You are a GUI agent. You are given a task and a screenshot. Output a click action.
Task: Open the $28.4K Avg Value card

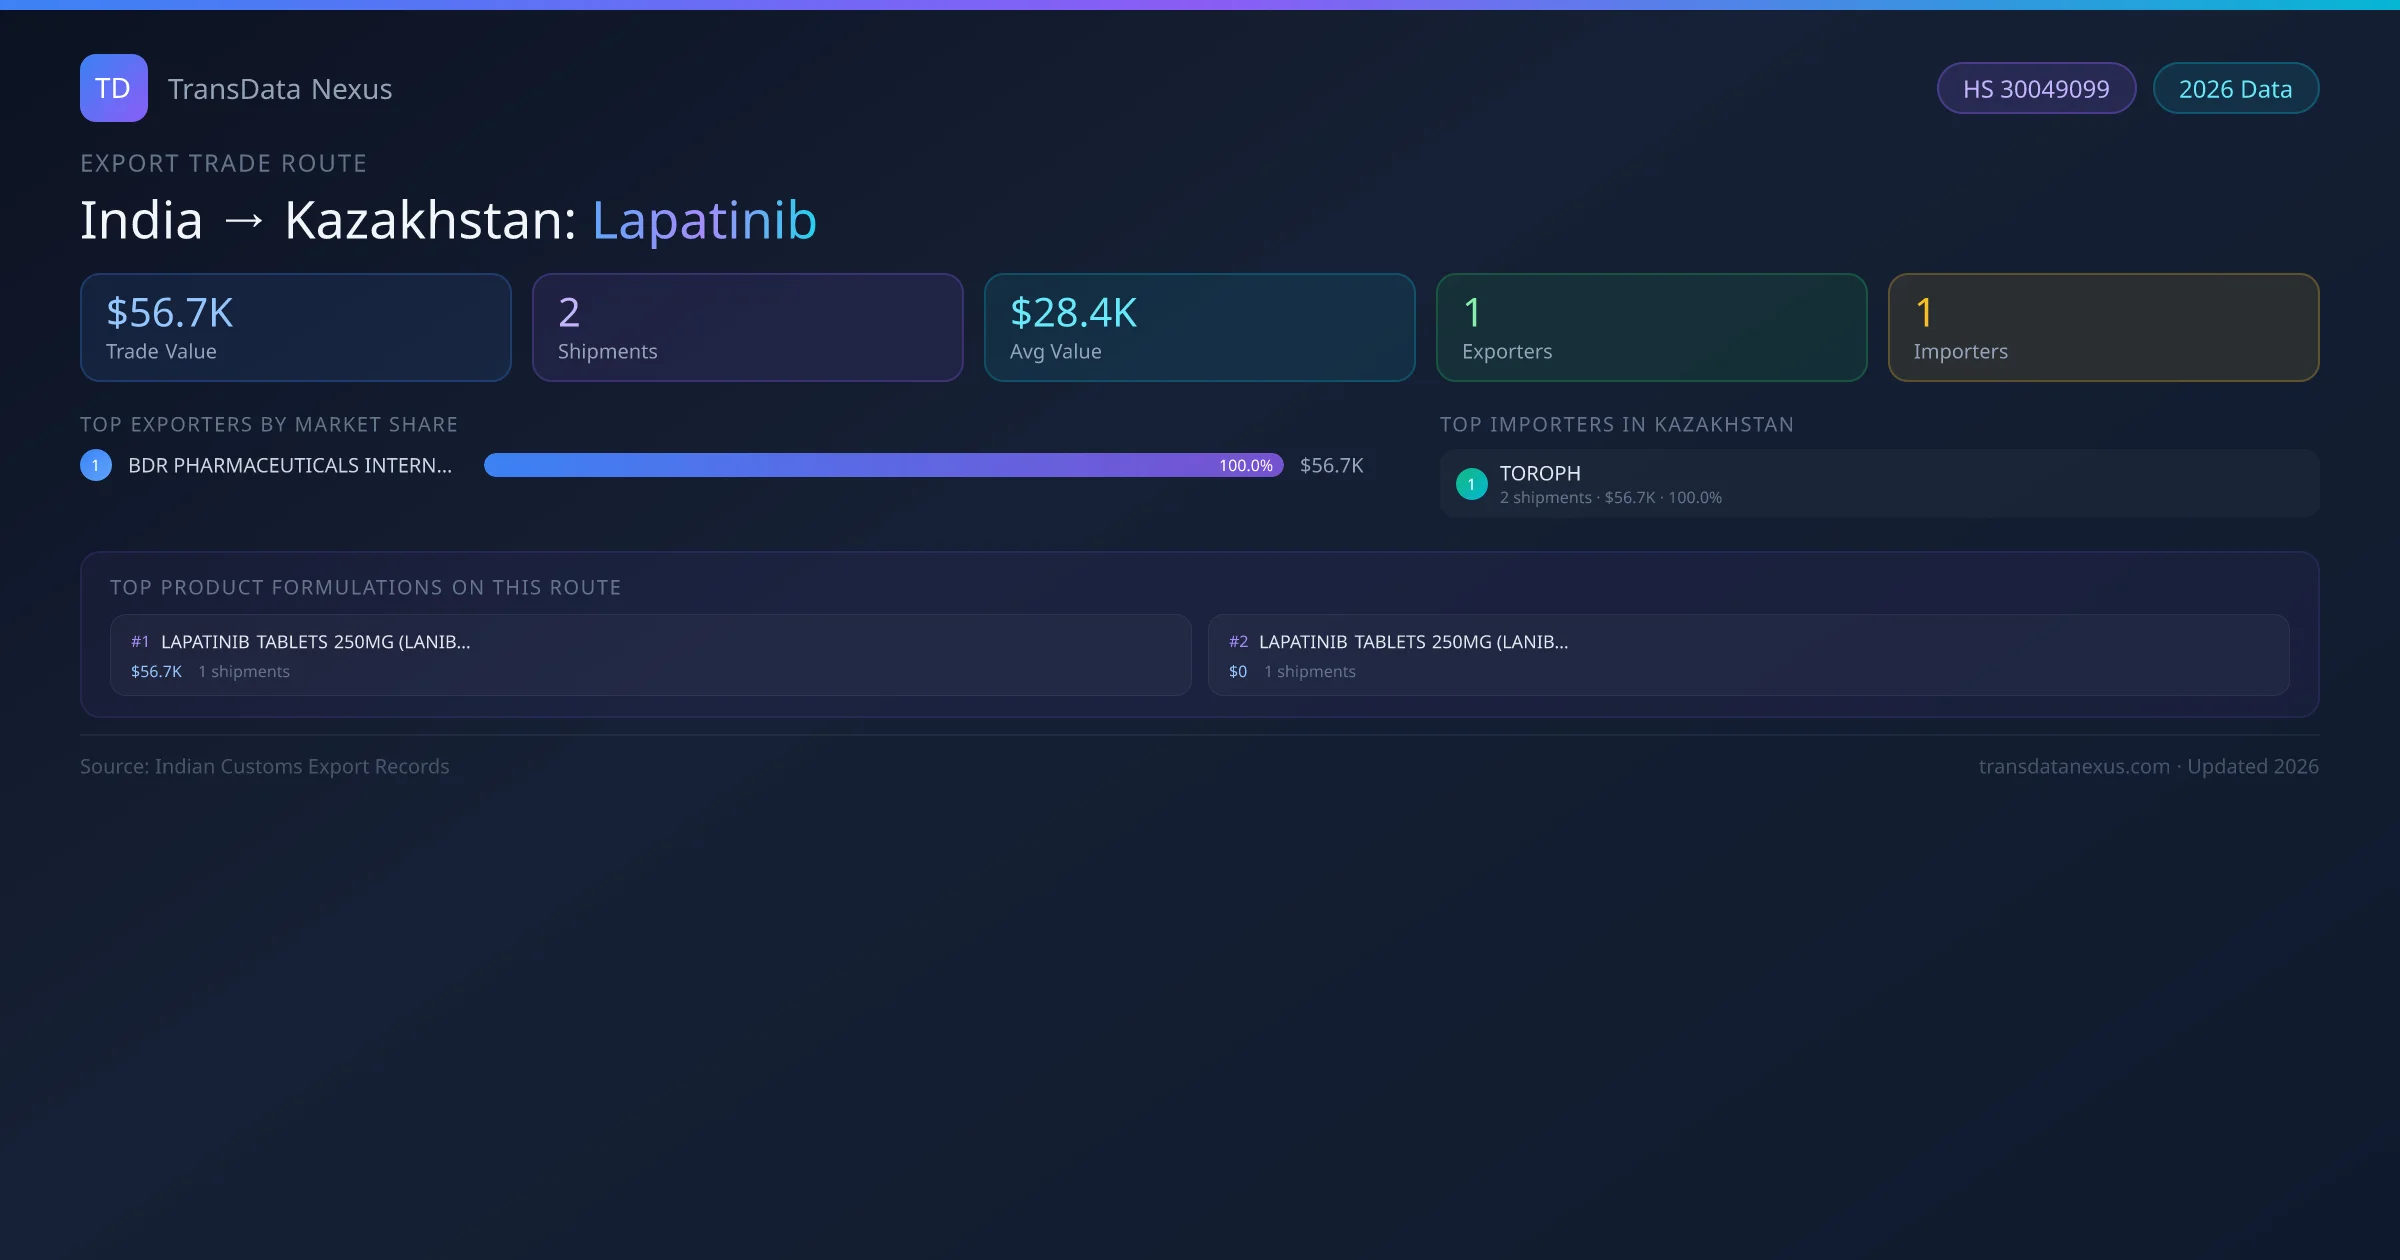tap(1199, 328)
